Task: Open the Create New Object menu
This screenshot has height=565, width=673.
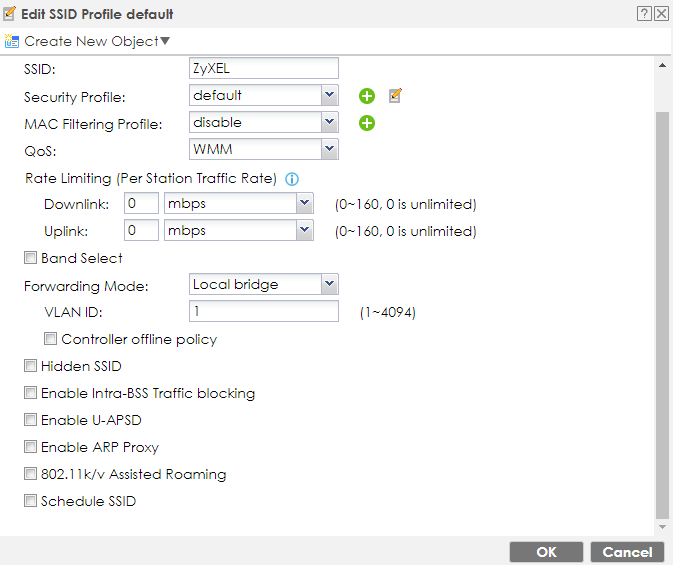Action: coord(88,41)
